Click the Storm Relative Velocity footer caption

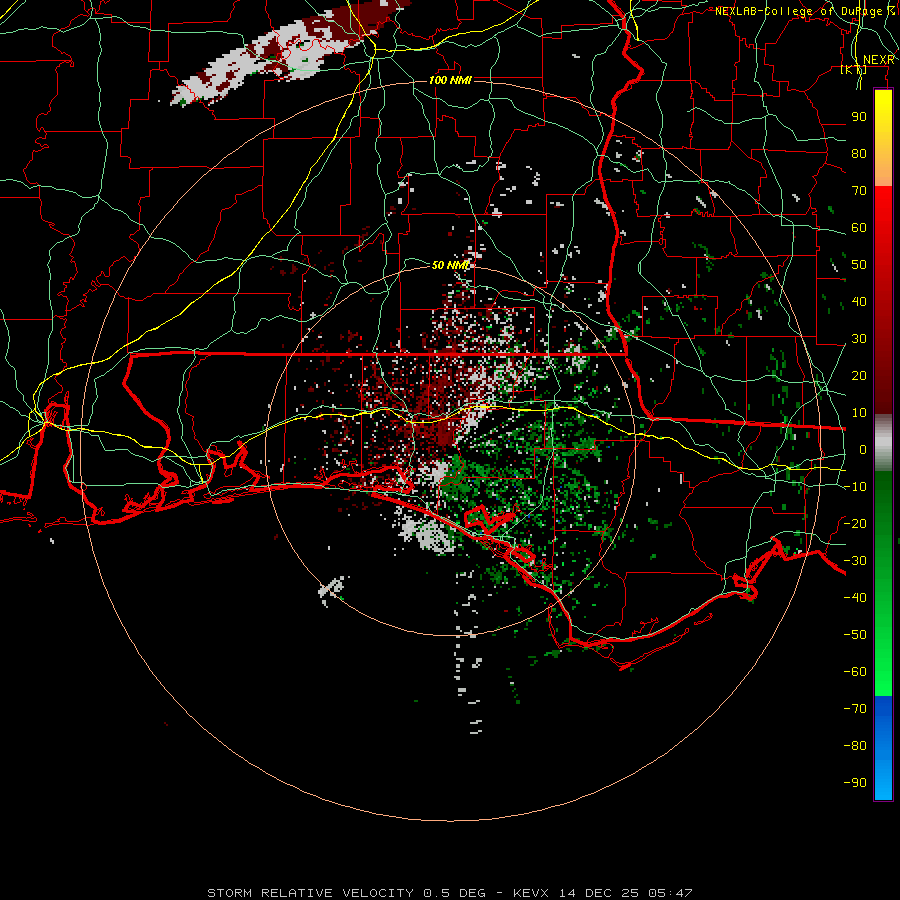point(449,893)
